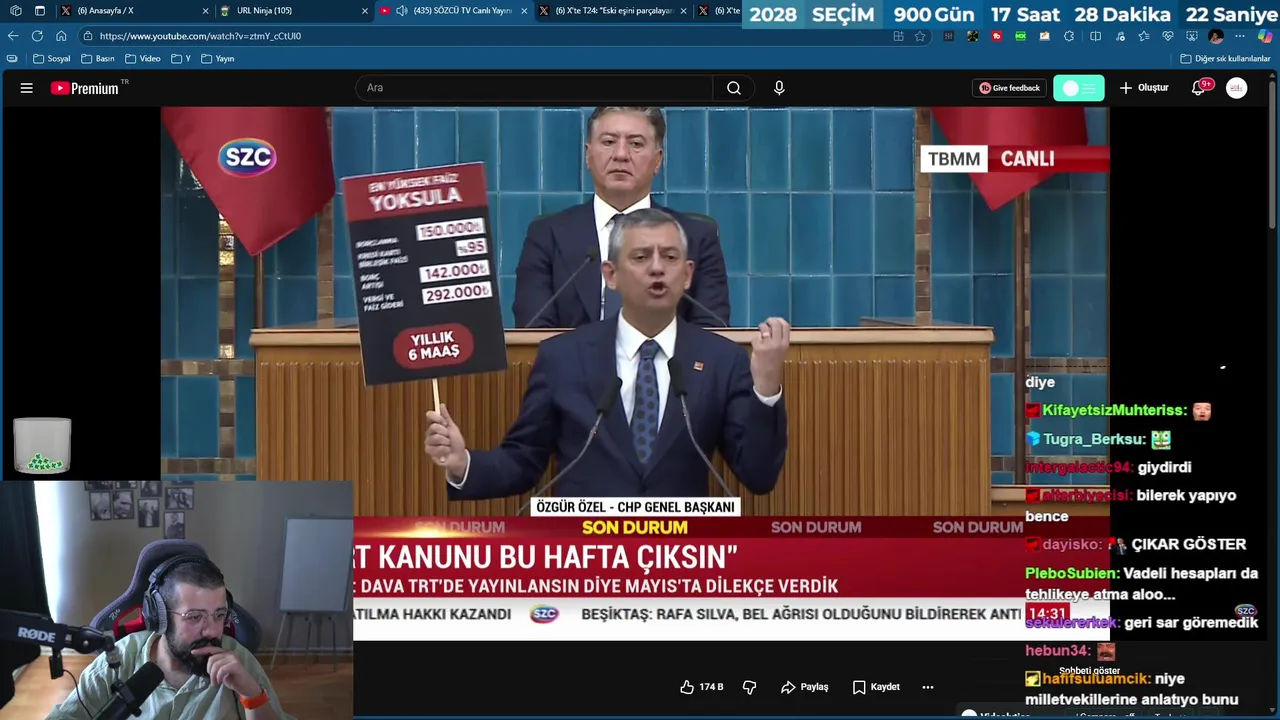
Task: Expand Diğer sık kullanılanlar folder
Action: click(1225, 59)
